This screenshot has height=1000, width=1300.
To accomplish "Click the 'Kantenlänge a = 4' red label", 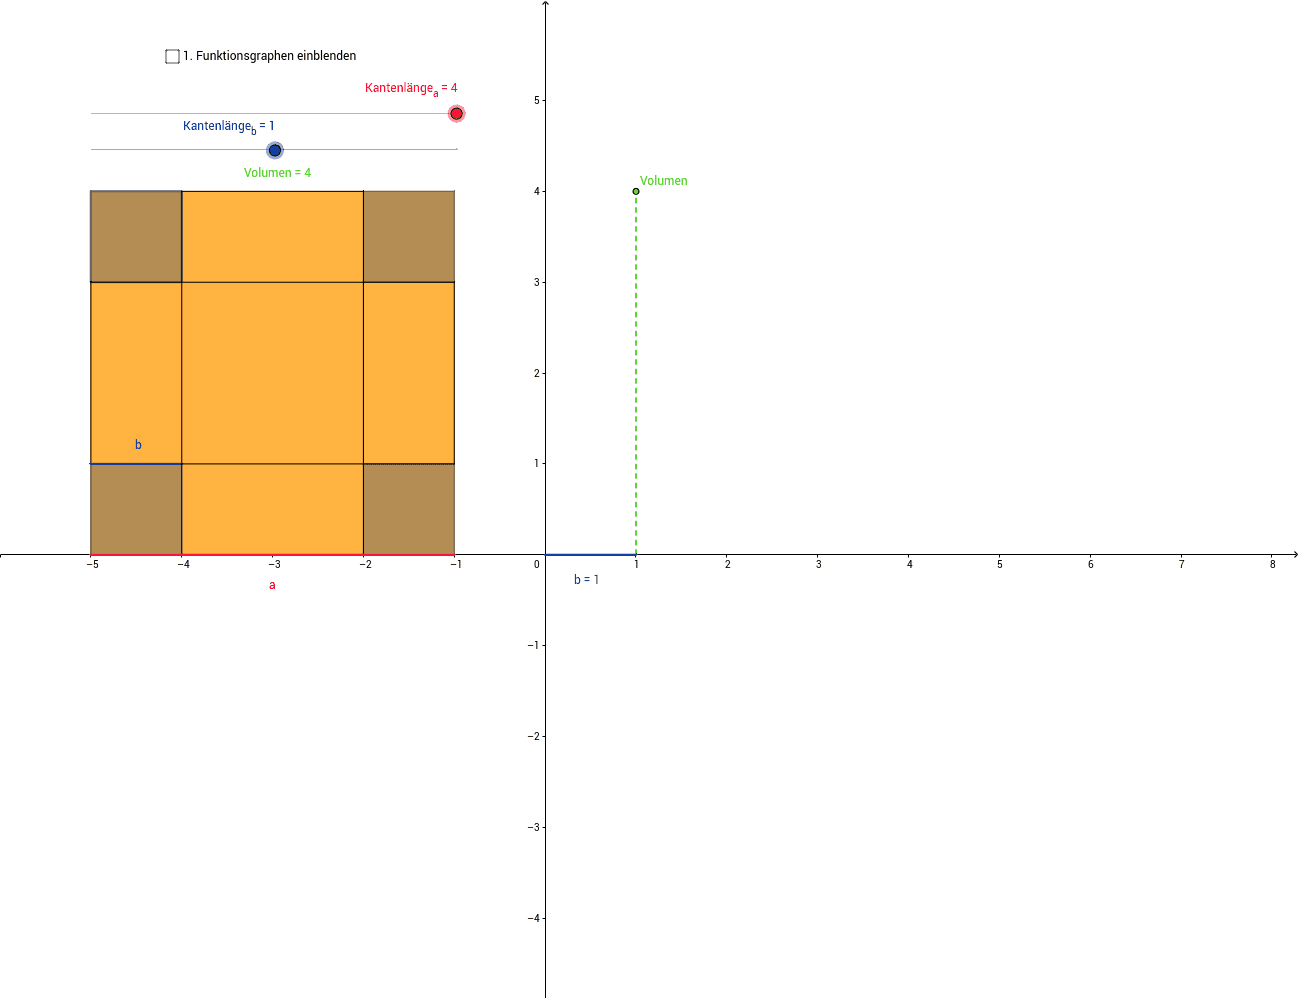I will coord(411,89).
